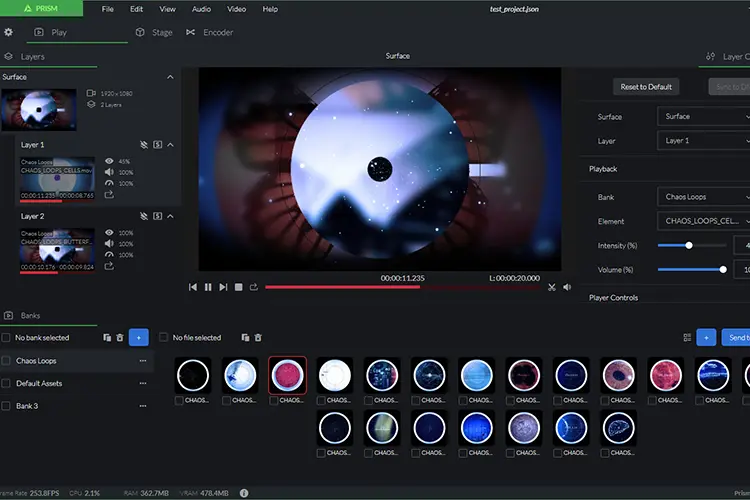Image resolution: width=750 pixels, height=500 pixels.
Task: Delete selected bank with trash icon
Action: click(120, 338)
